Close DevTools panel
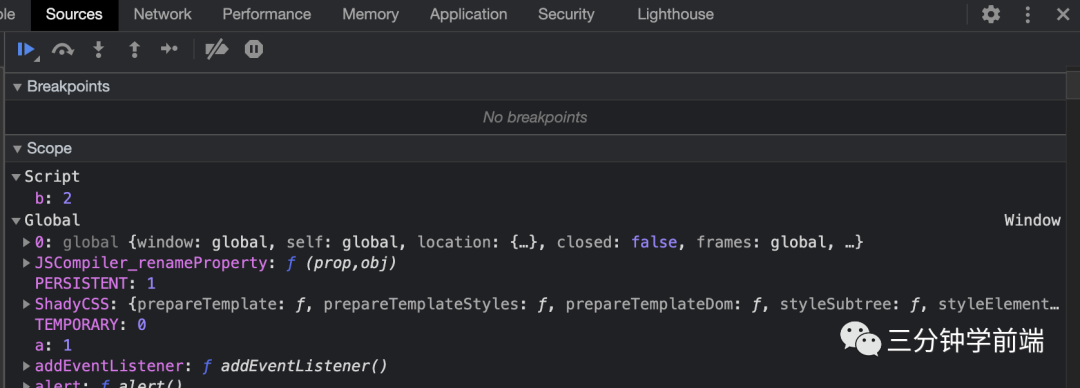Viewport: 1080px width, 388px height. (x=1063, y=14)
